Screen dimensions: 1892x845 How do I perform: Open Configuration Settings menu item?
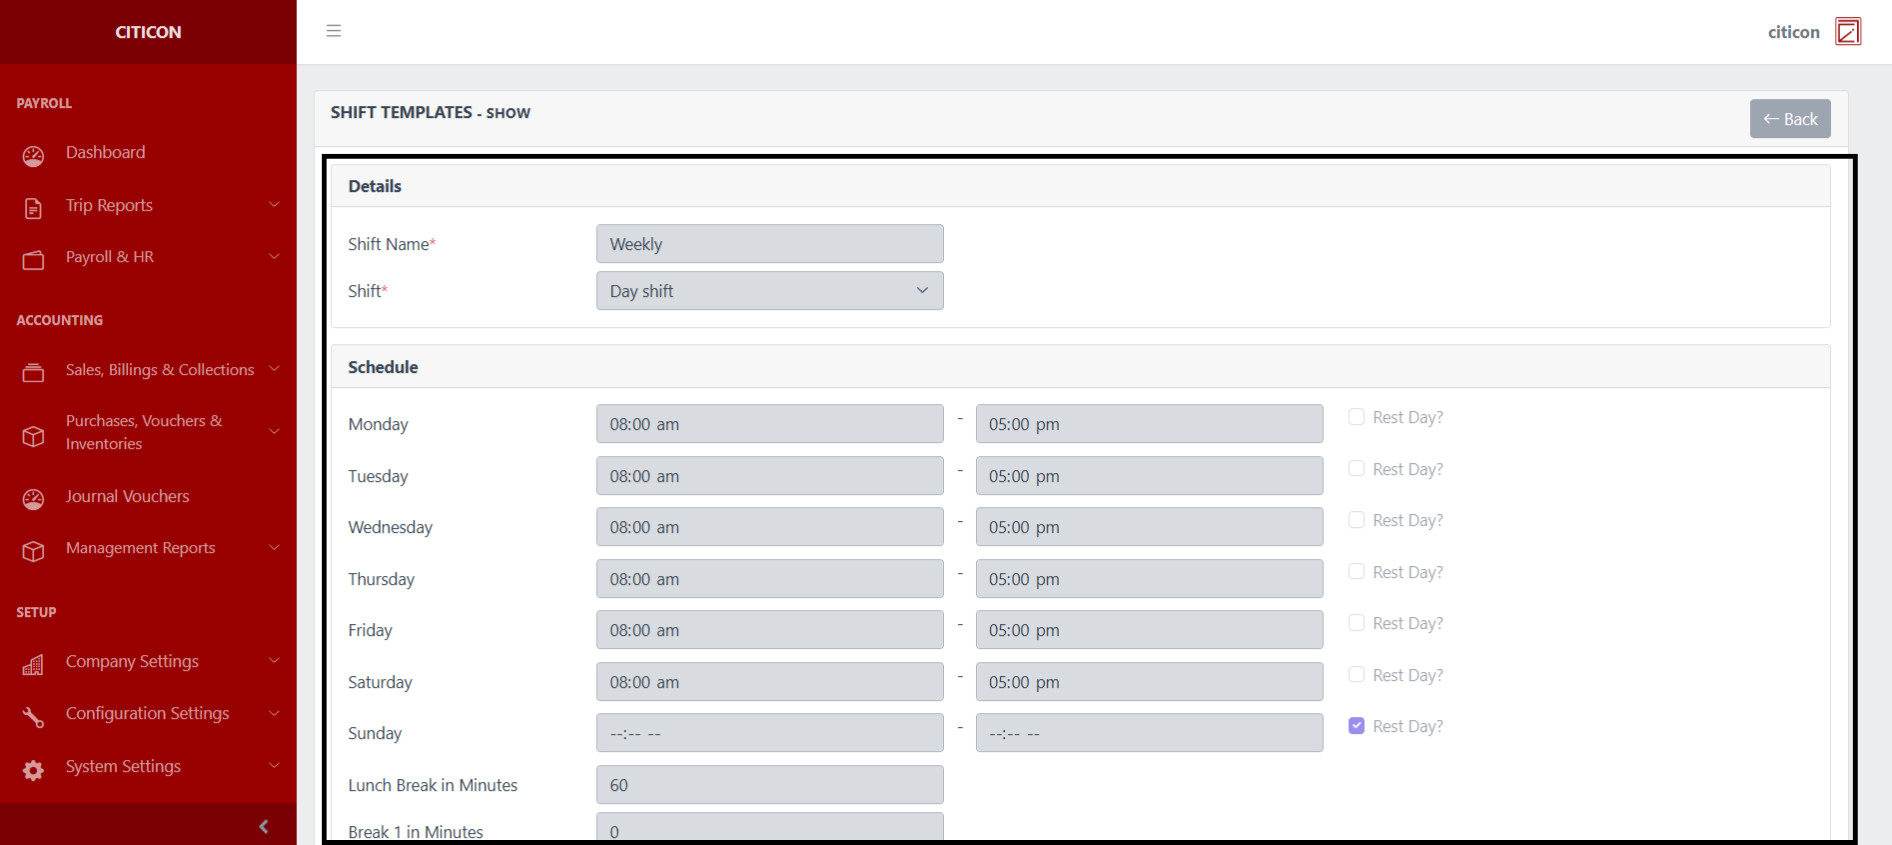(x=147, y=713)
